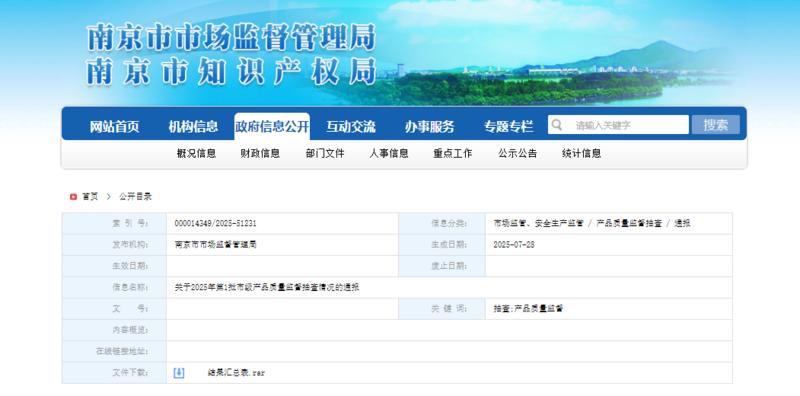Click the 关键词 field label

pos(449,309)
